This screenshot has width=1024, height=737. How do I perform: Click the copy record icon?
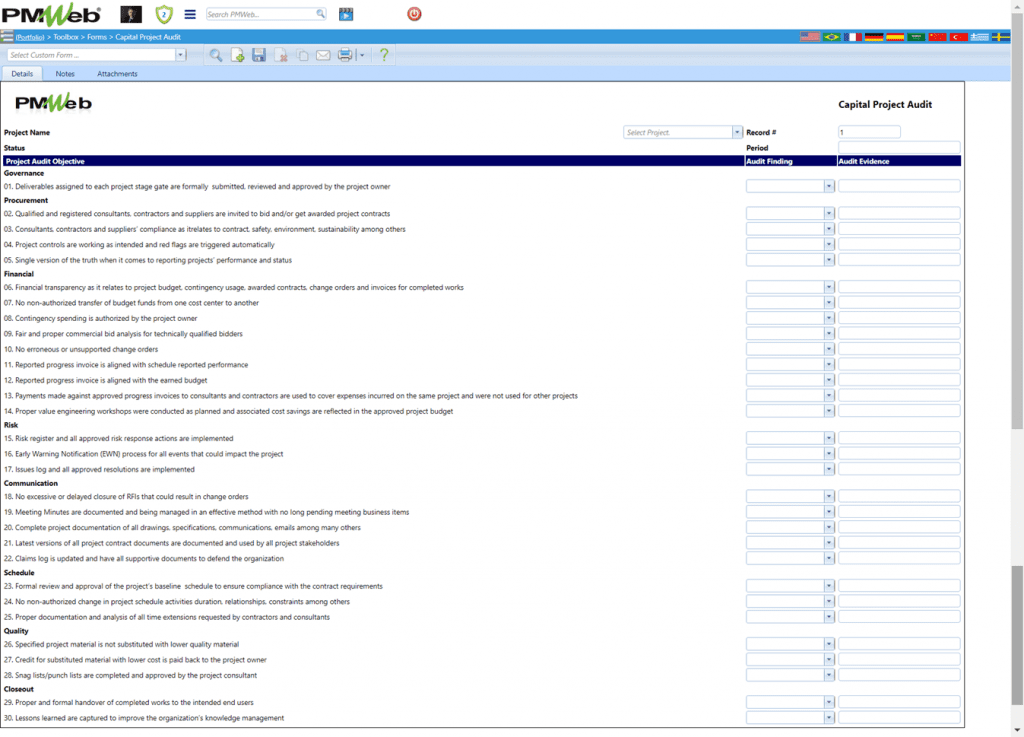tap(302, 55)
